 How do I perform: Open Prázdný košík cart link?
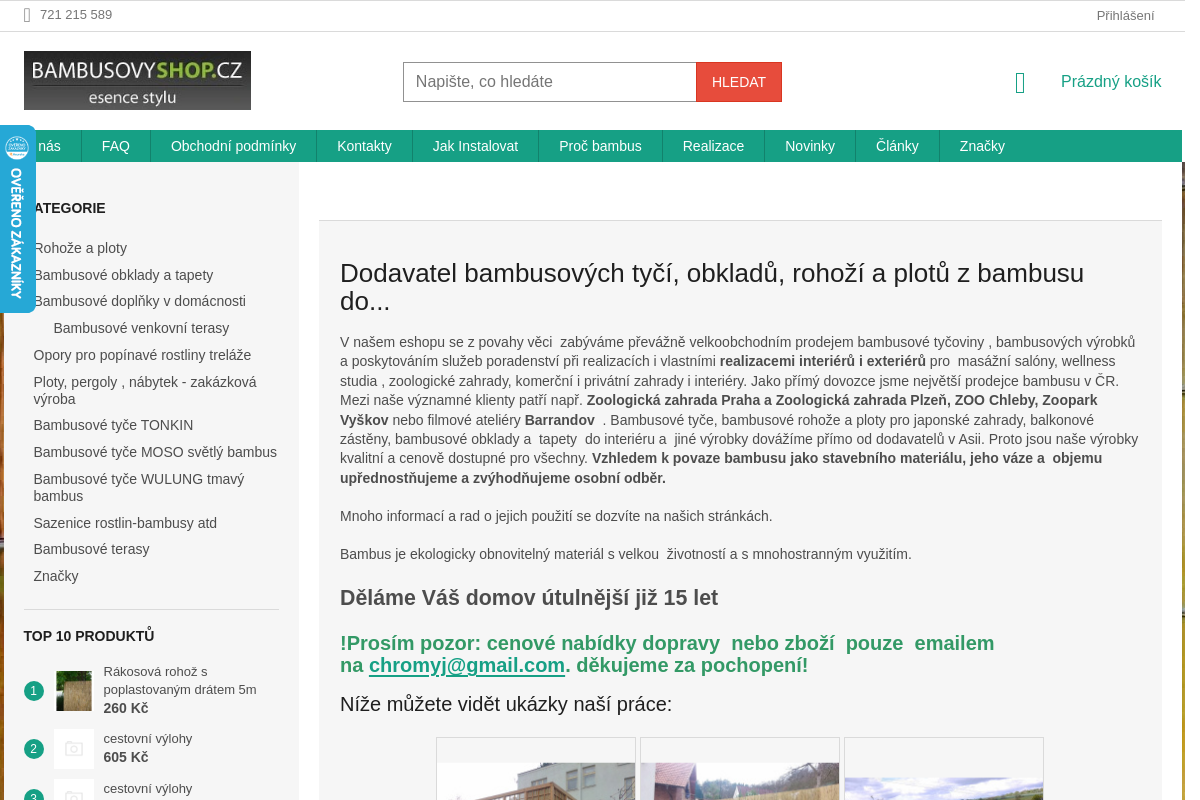point(1111,82)
